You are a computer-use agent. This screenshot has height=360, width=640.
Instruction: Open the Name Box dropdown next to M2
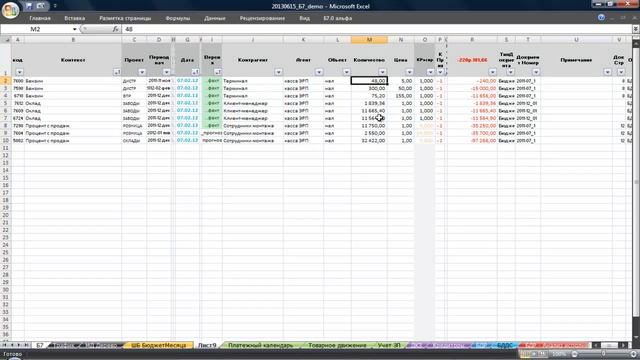click(74, 29)
